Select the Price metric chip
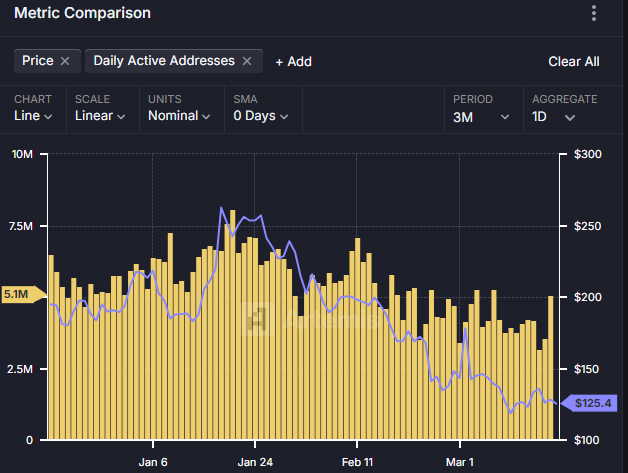This screenshot has width=628, height=473. click(x=39, y=61)
